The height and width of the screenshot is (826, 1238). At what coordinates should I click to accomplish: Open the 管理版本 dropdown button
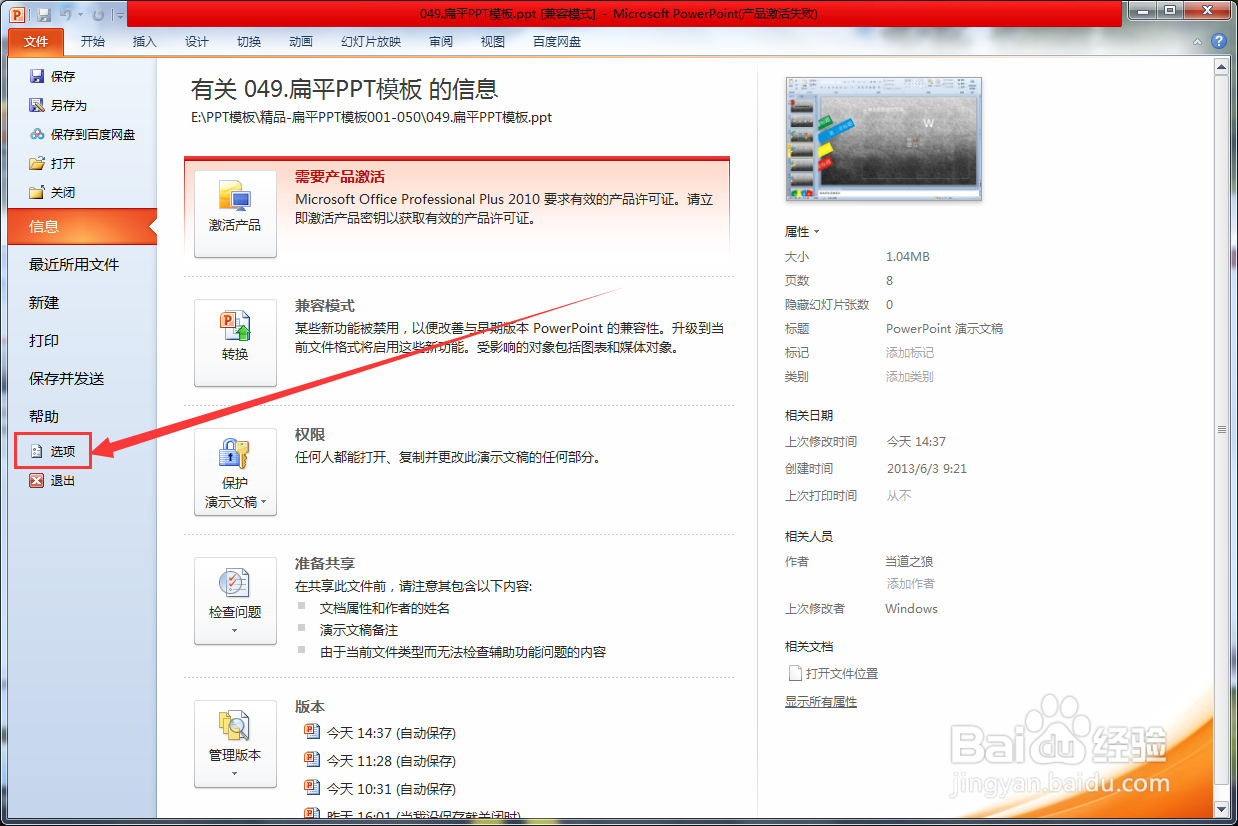[x=235, y=744]
